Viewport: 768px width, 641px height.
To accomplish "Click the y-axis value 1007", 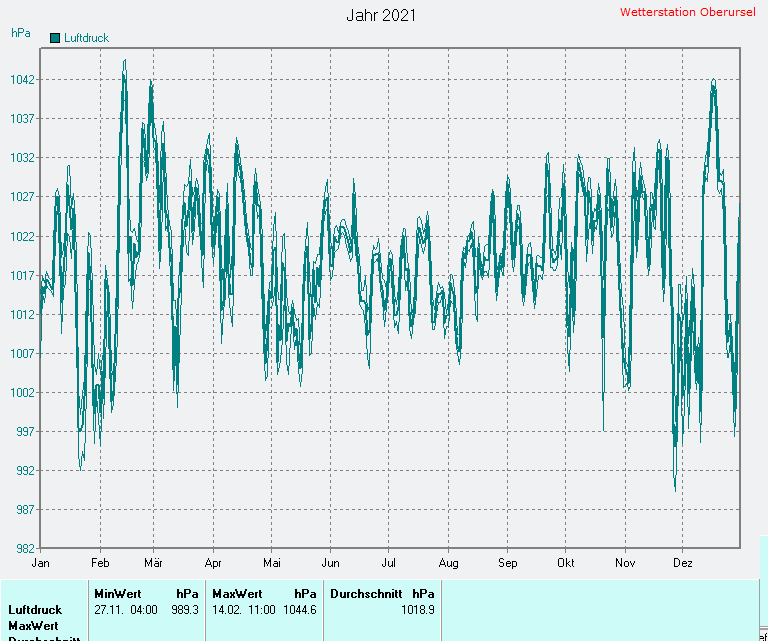I will click(23, 354).
